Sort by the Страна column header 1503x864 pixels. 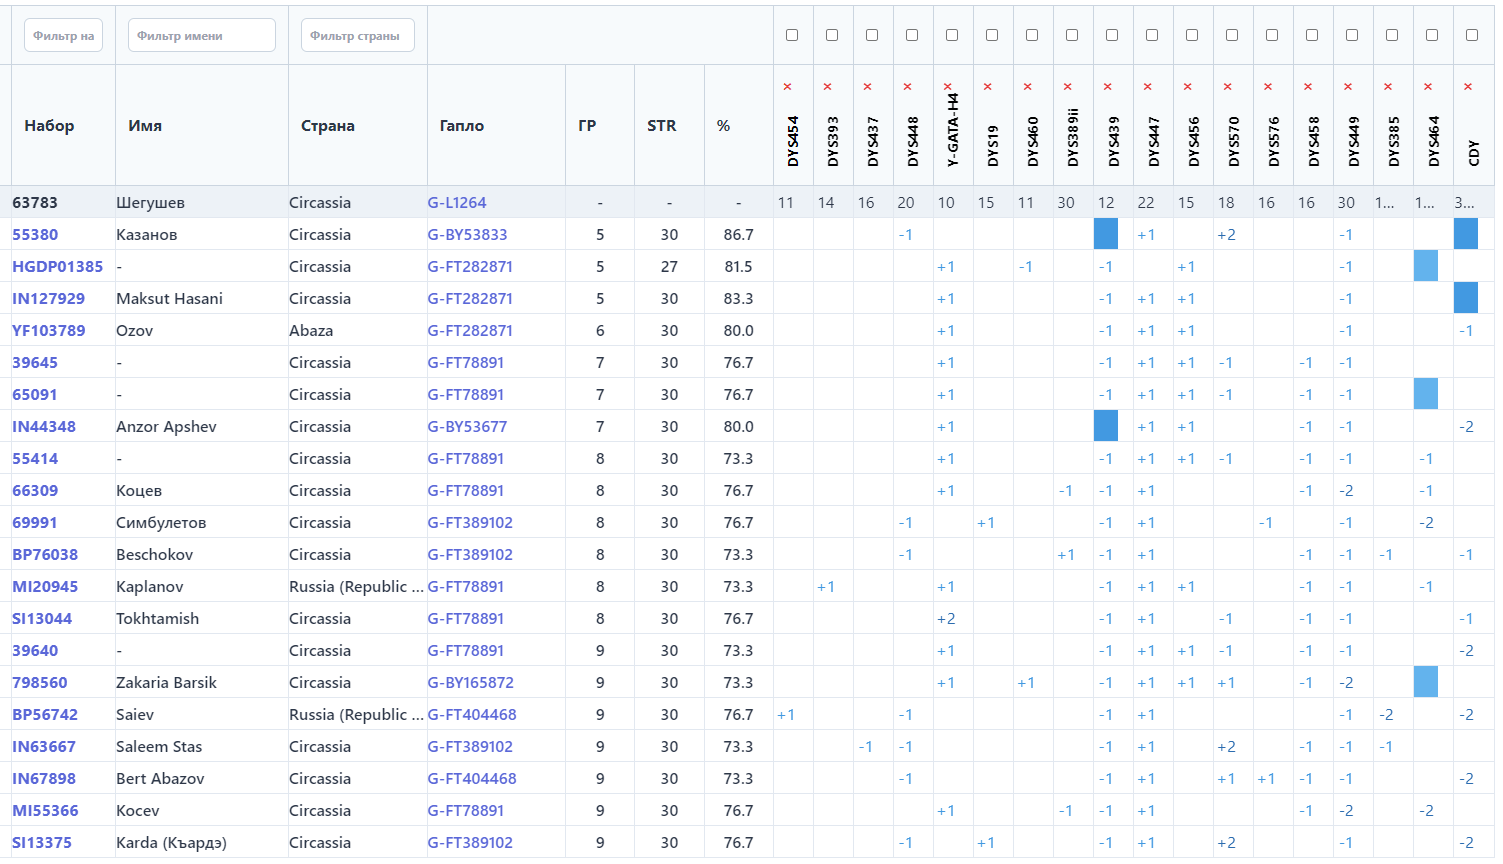point(327,126)
